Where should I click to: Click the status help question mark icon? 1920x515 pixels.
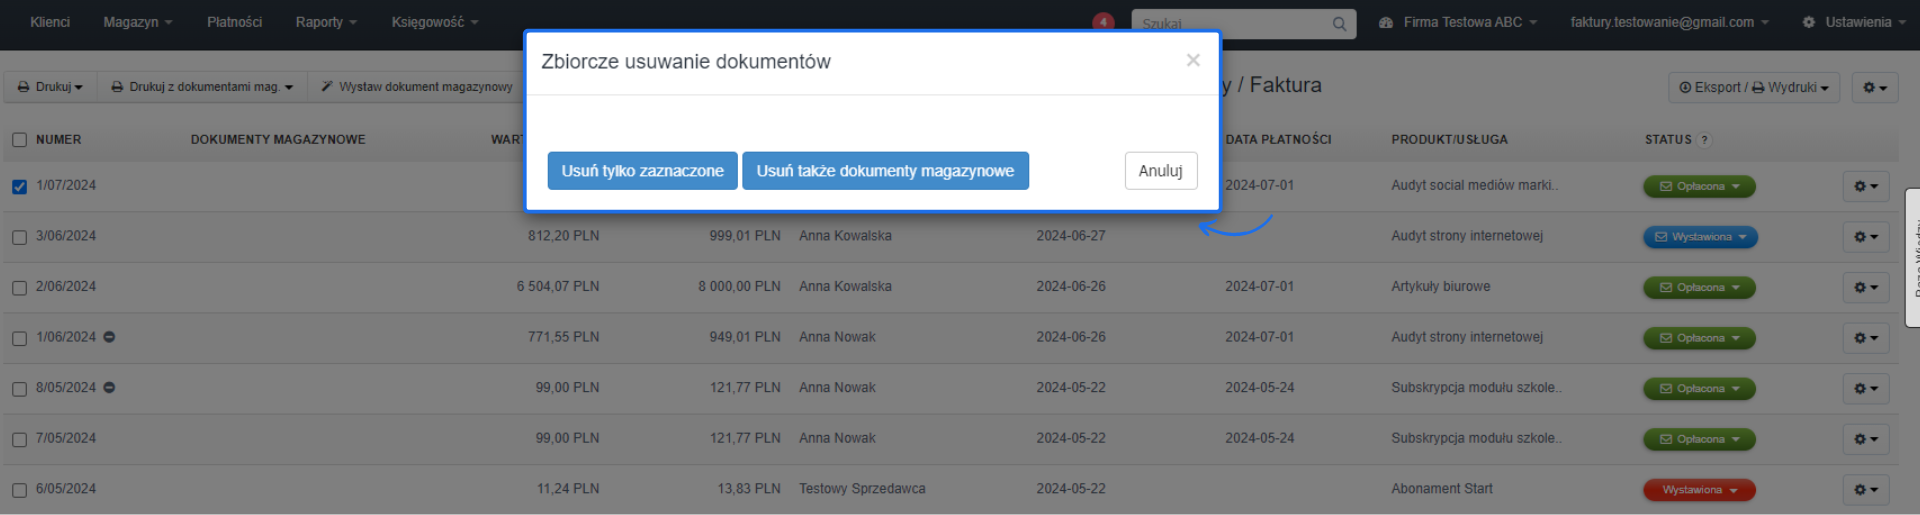[1705, 140]
